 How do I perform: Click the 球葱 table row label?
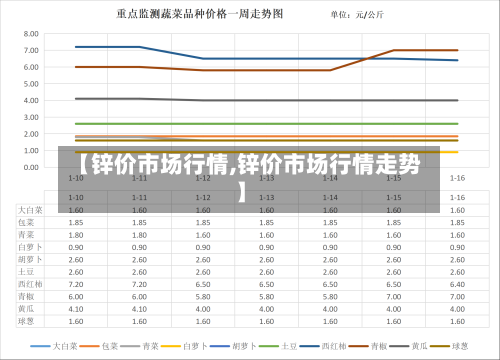26,321
